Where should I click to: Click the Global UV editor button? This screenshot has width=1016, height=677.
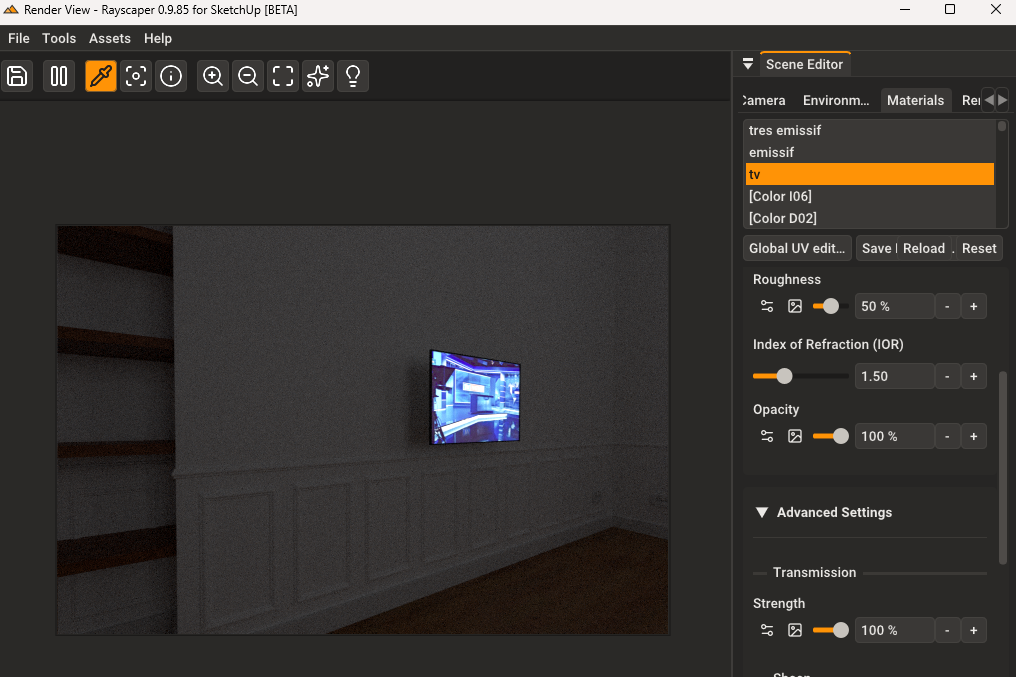tap(797, 248)
